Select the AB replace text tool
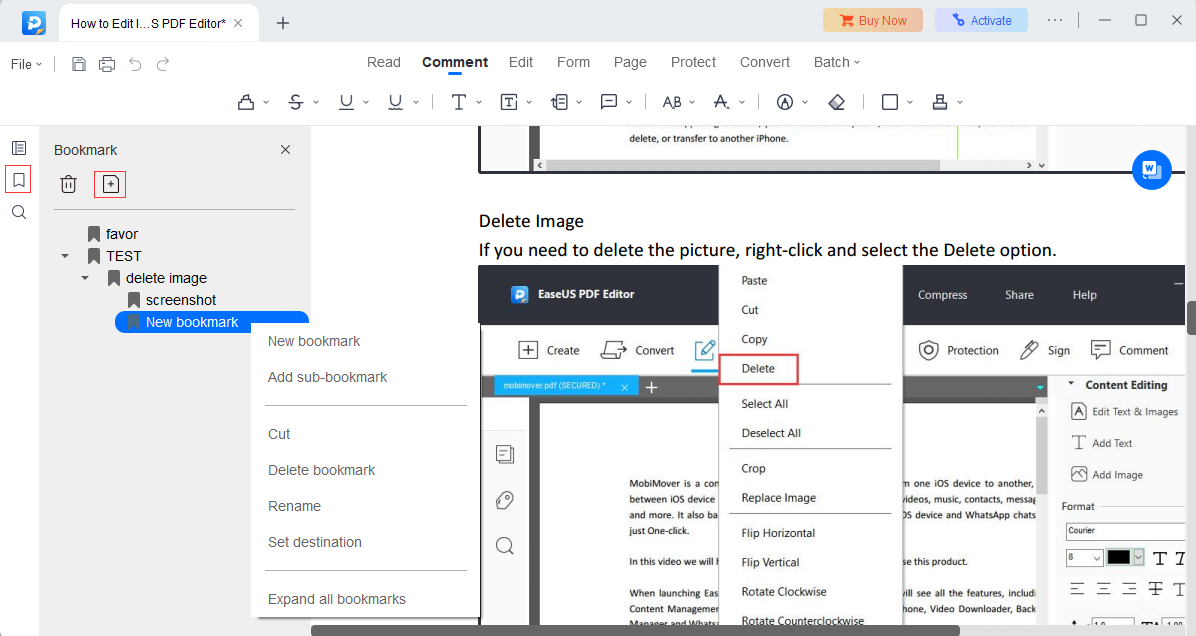The image size is (1196, 636). pos(672,102)
